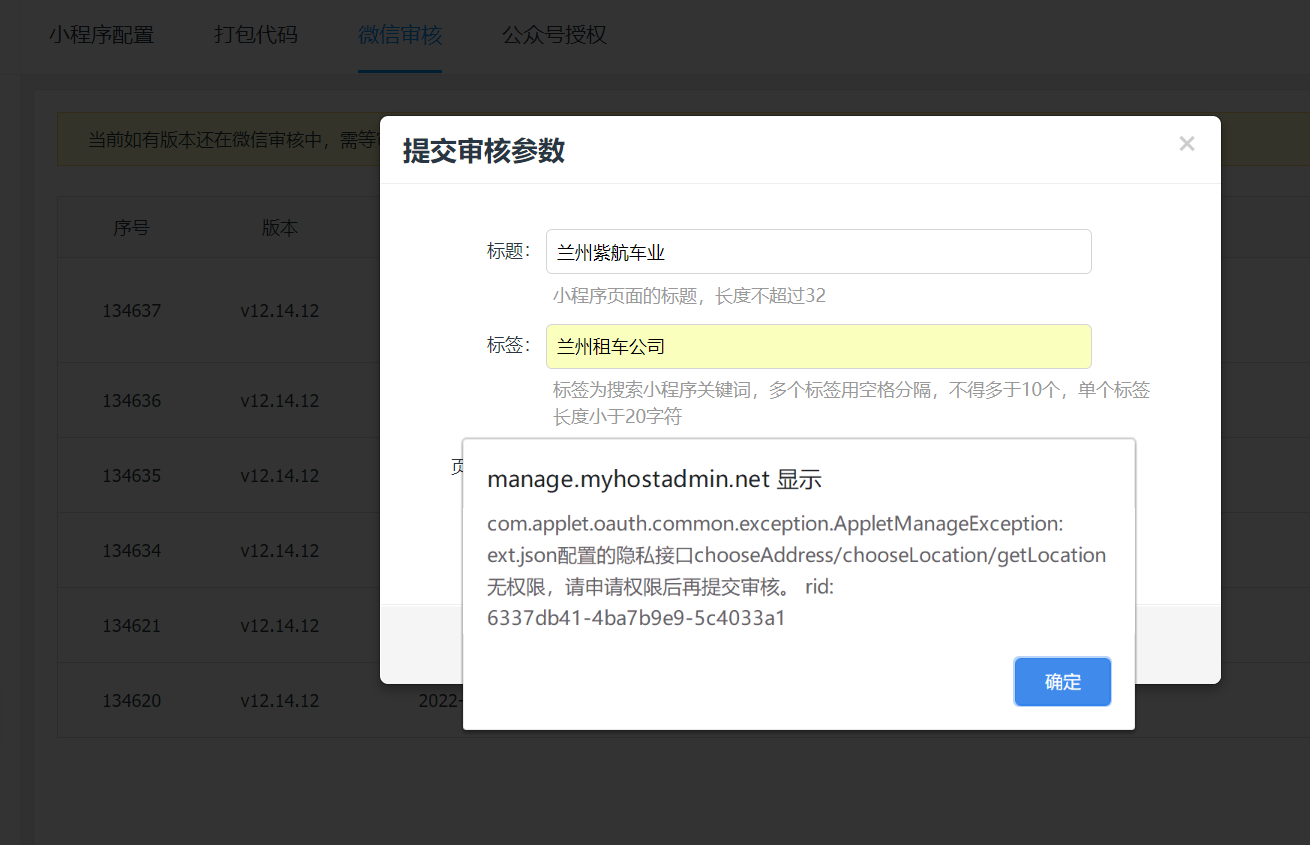
Task: Click the 提交审核参数 dialog title
Action: [x=484, y=151]
